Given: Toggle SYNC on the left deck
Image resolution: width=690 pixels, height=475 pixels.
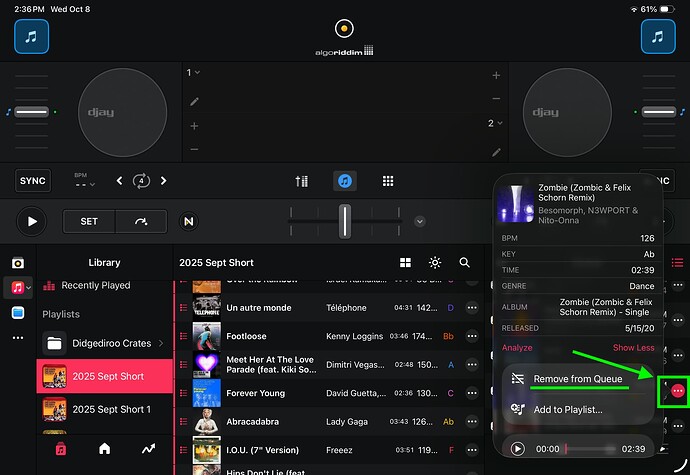Looking at the screenshot, I should (33, 181).
